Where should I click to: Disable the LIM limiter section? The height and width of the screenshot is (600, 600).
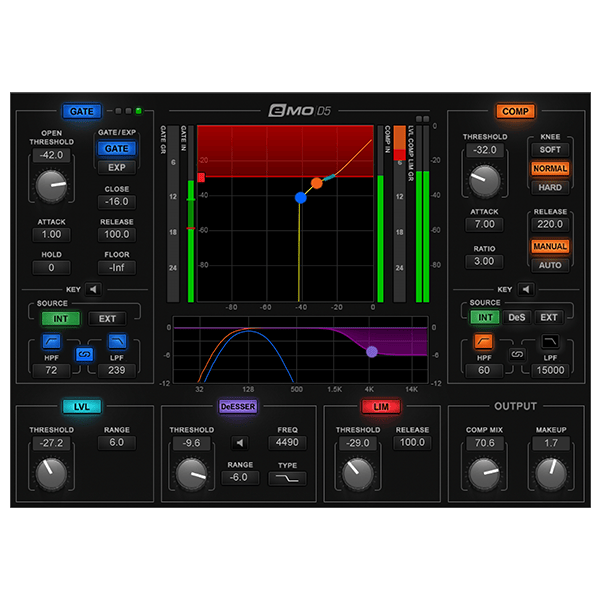click(381, 406)
